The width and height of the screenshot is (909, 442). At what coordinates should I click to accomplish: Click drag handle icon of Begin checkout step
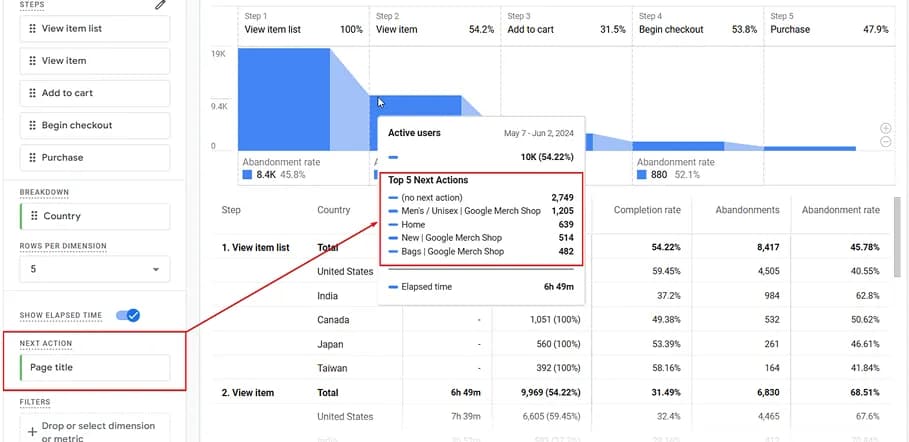click(x=32, y=125)
